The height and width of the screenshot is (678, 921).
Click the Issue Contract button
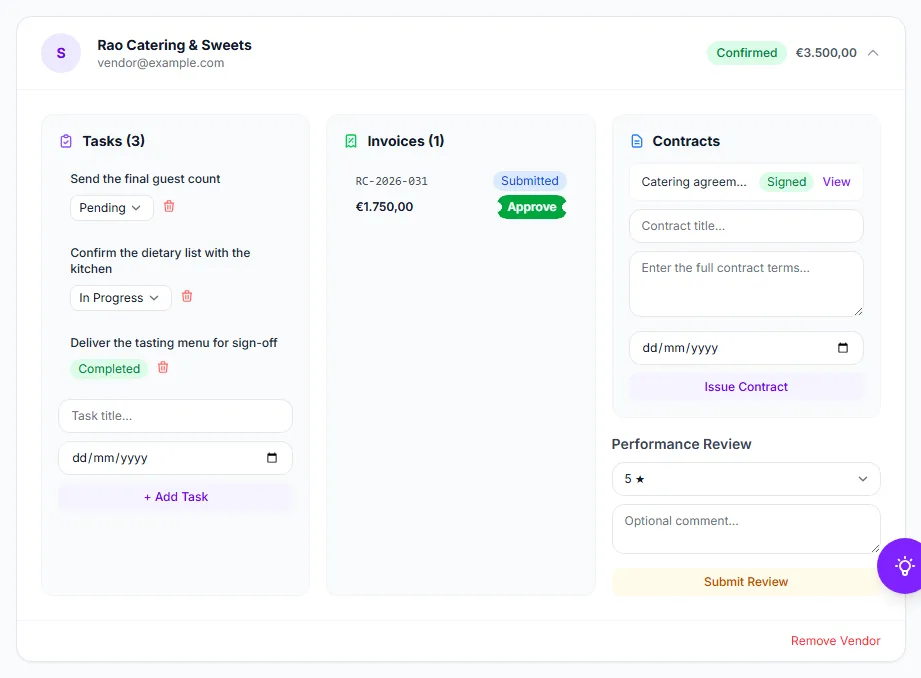point(746,387)
